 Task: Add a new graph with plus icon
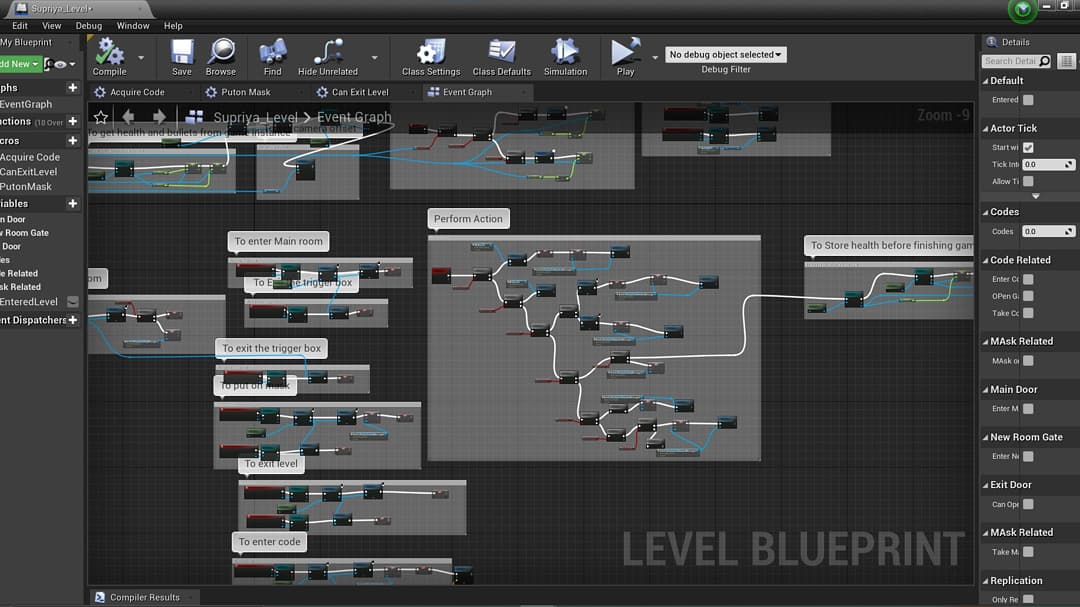click(72, 88)
